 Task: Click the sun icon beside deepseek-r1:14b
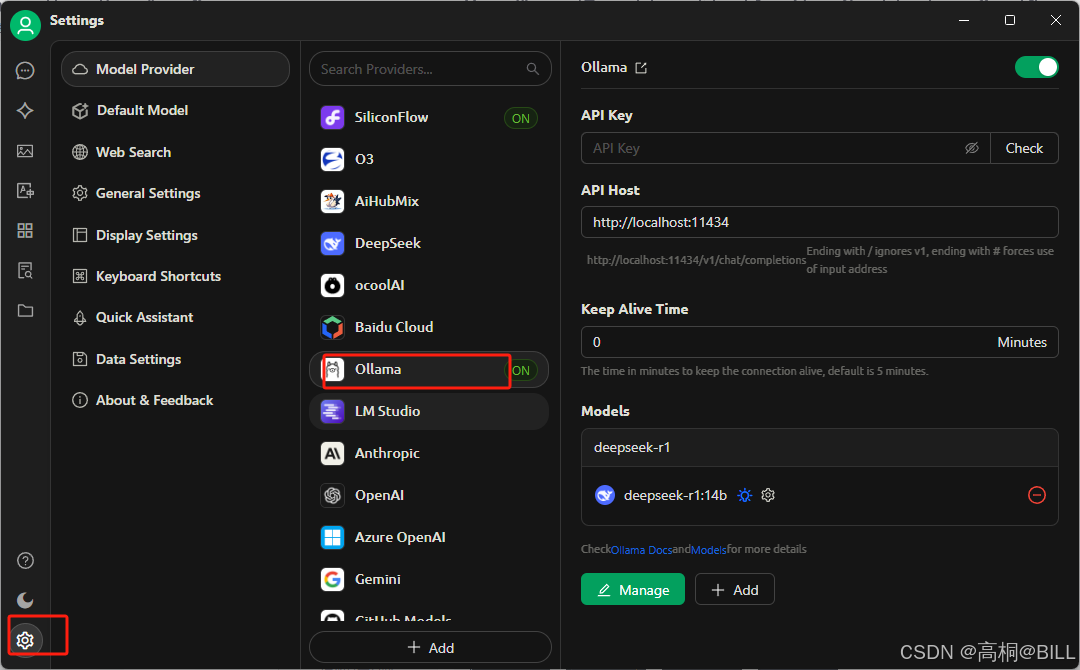pyautogui.click(x=745, y=495)
